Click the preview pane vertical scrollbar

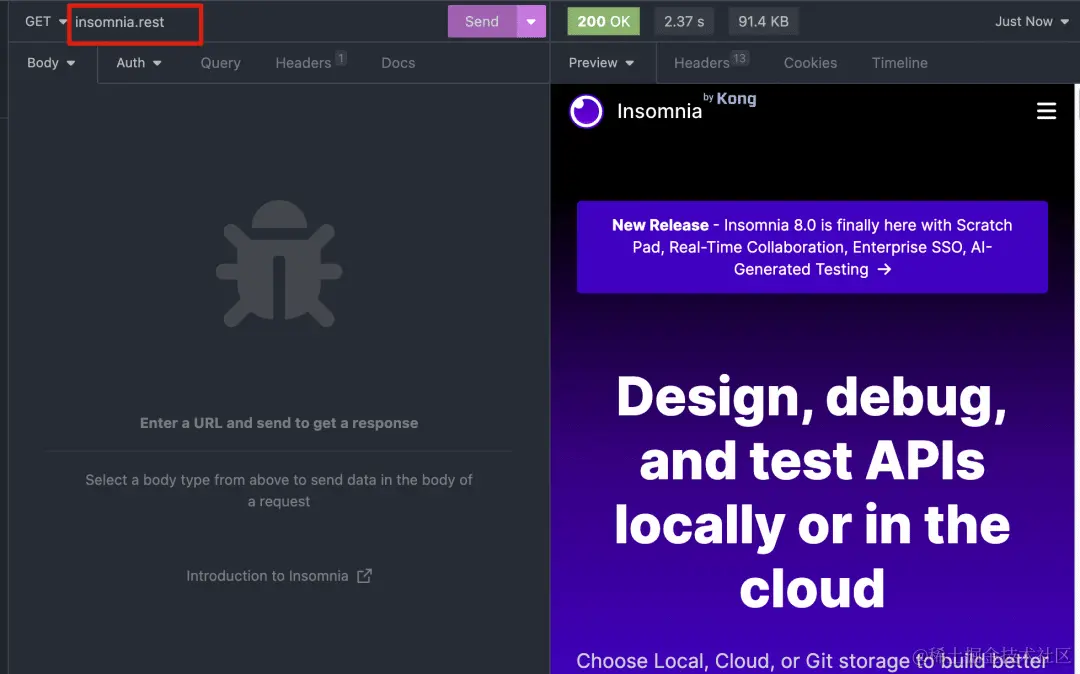pyautogui.click(x=1076, y=379)
